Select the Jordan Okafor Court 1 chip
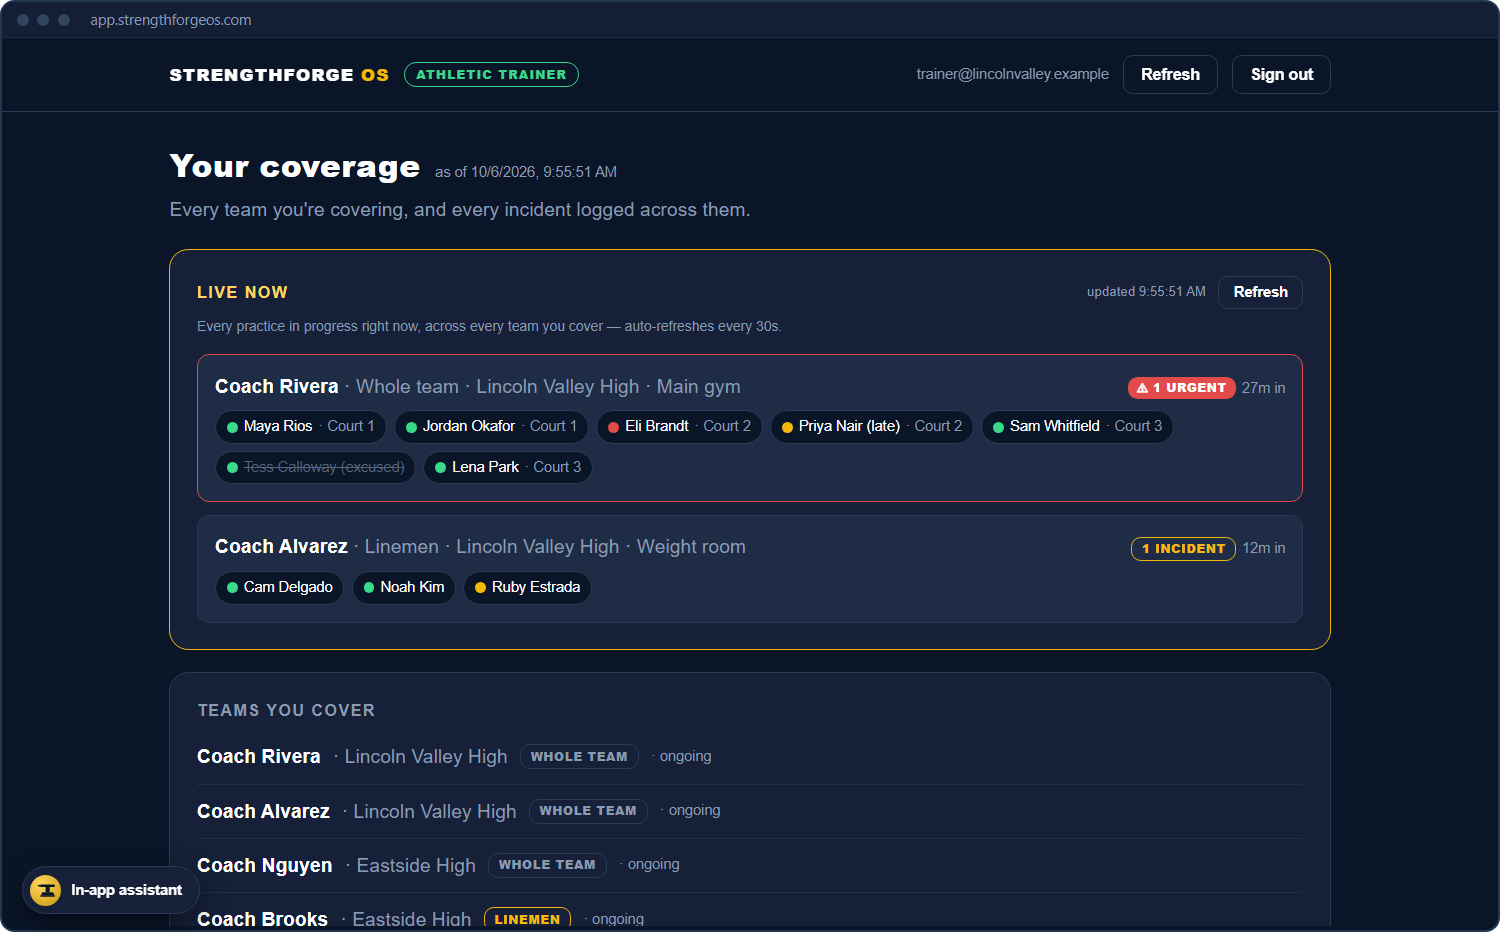The height and width of the screenshot is (932, 1500). pos(491,427)
